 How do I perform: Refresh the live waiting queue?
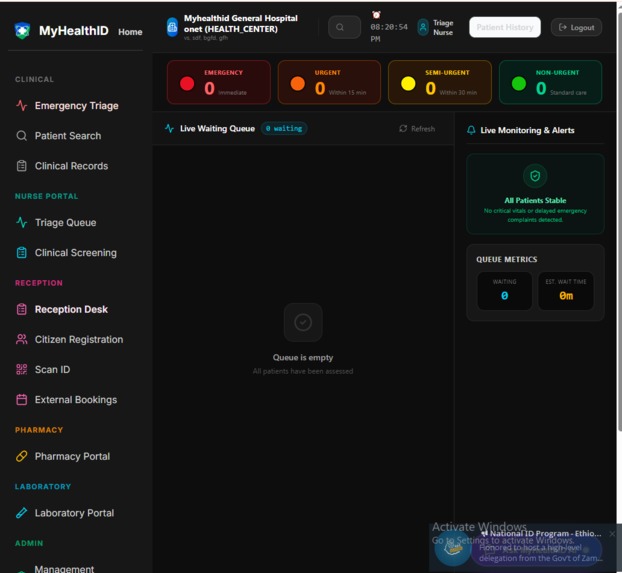[x=417, y=129]
